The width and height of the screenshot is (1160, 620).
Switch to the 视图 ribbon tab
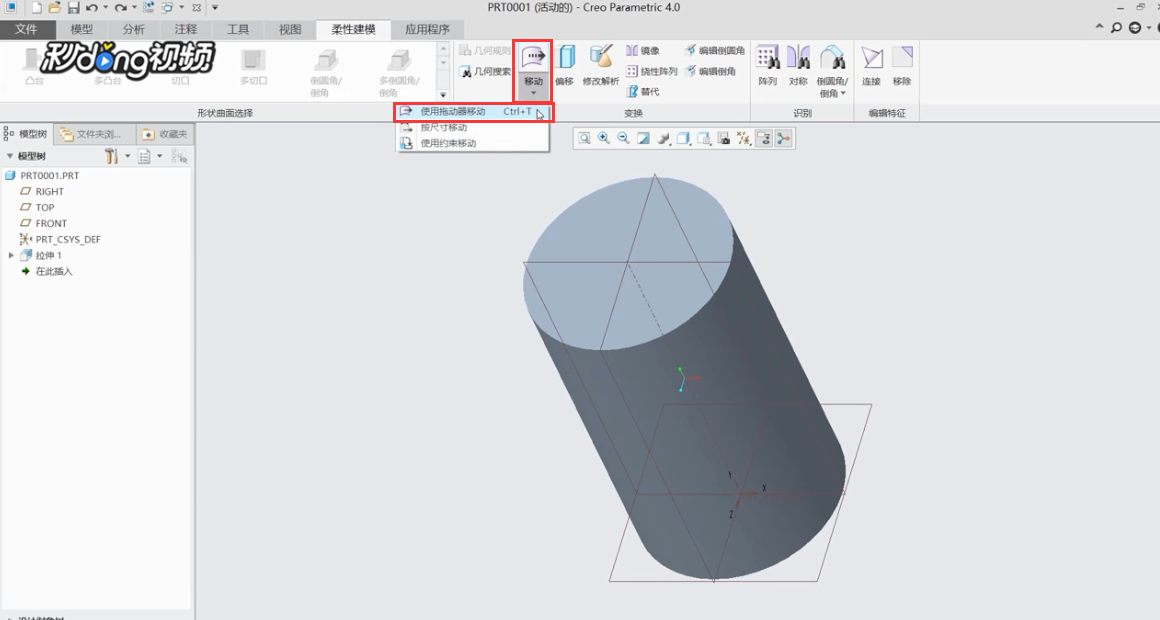(x=290, y=30)
